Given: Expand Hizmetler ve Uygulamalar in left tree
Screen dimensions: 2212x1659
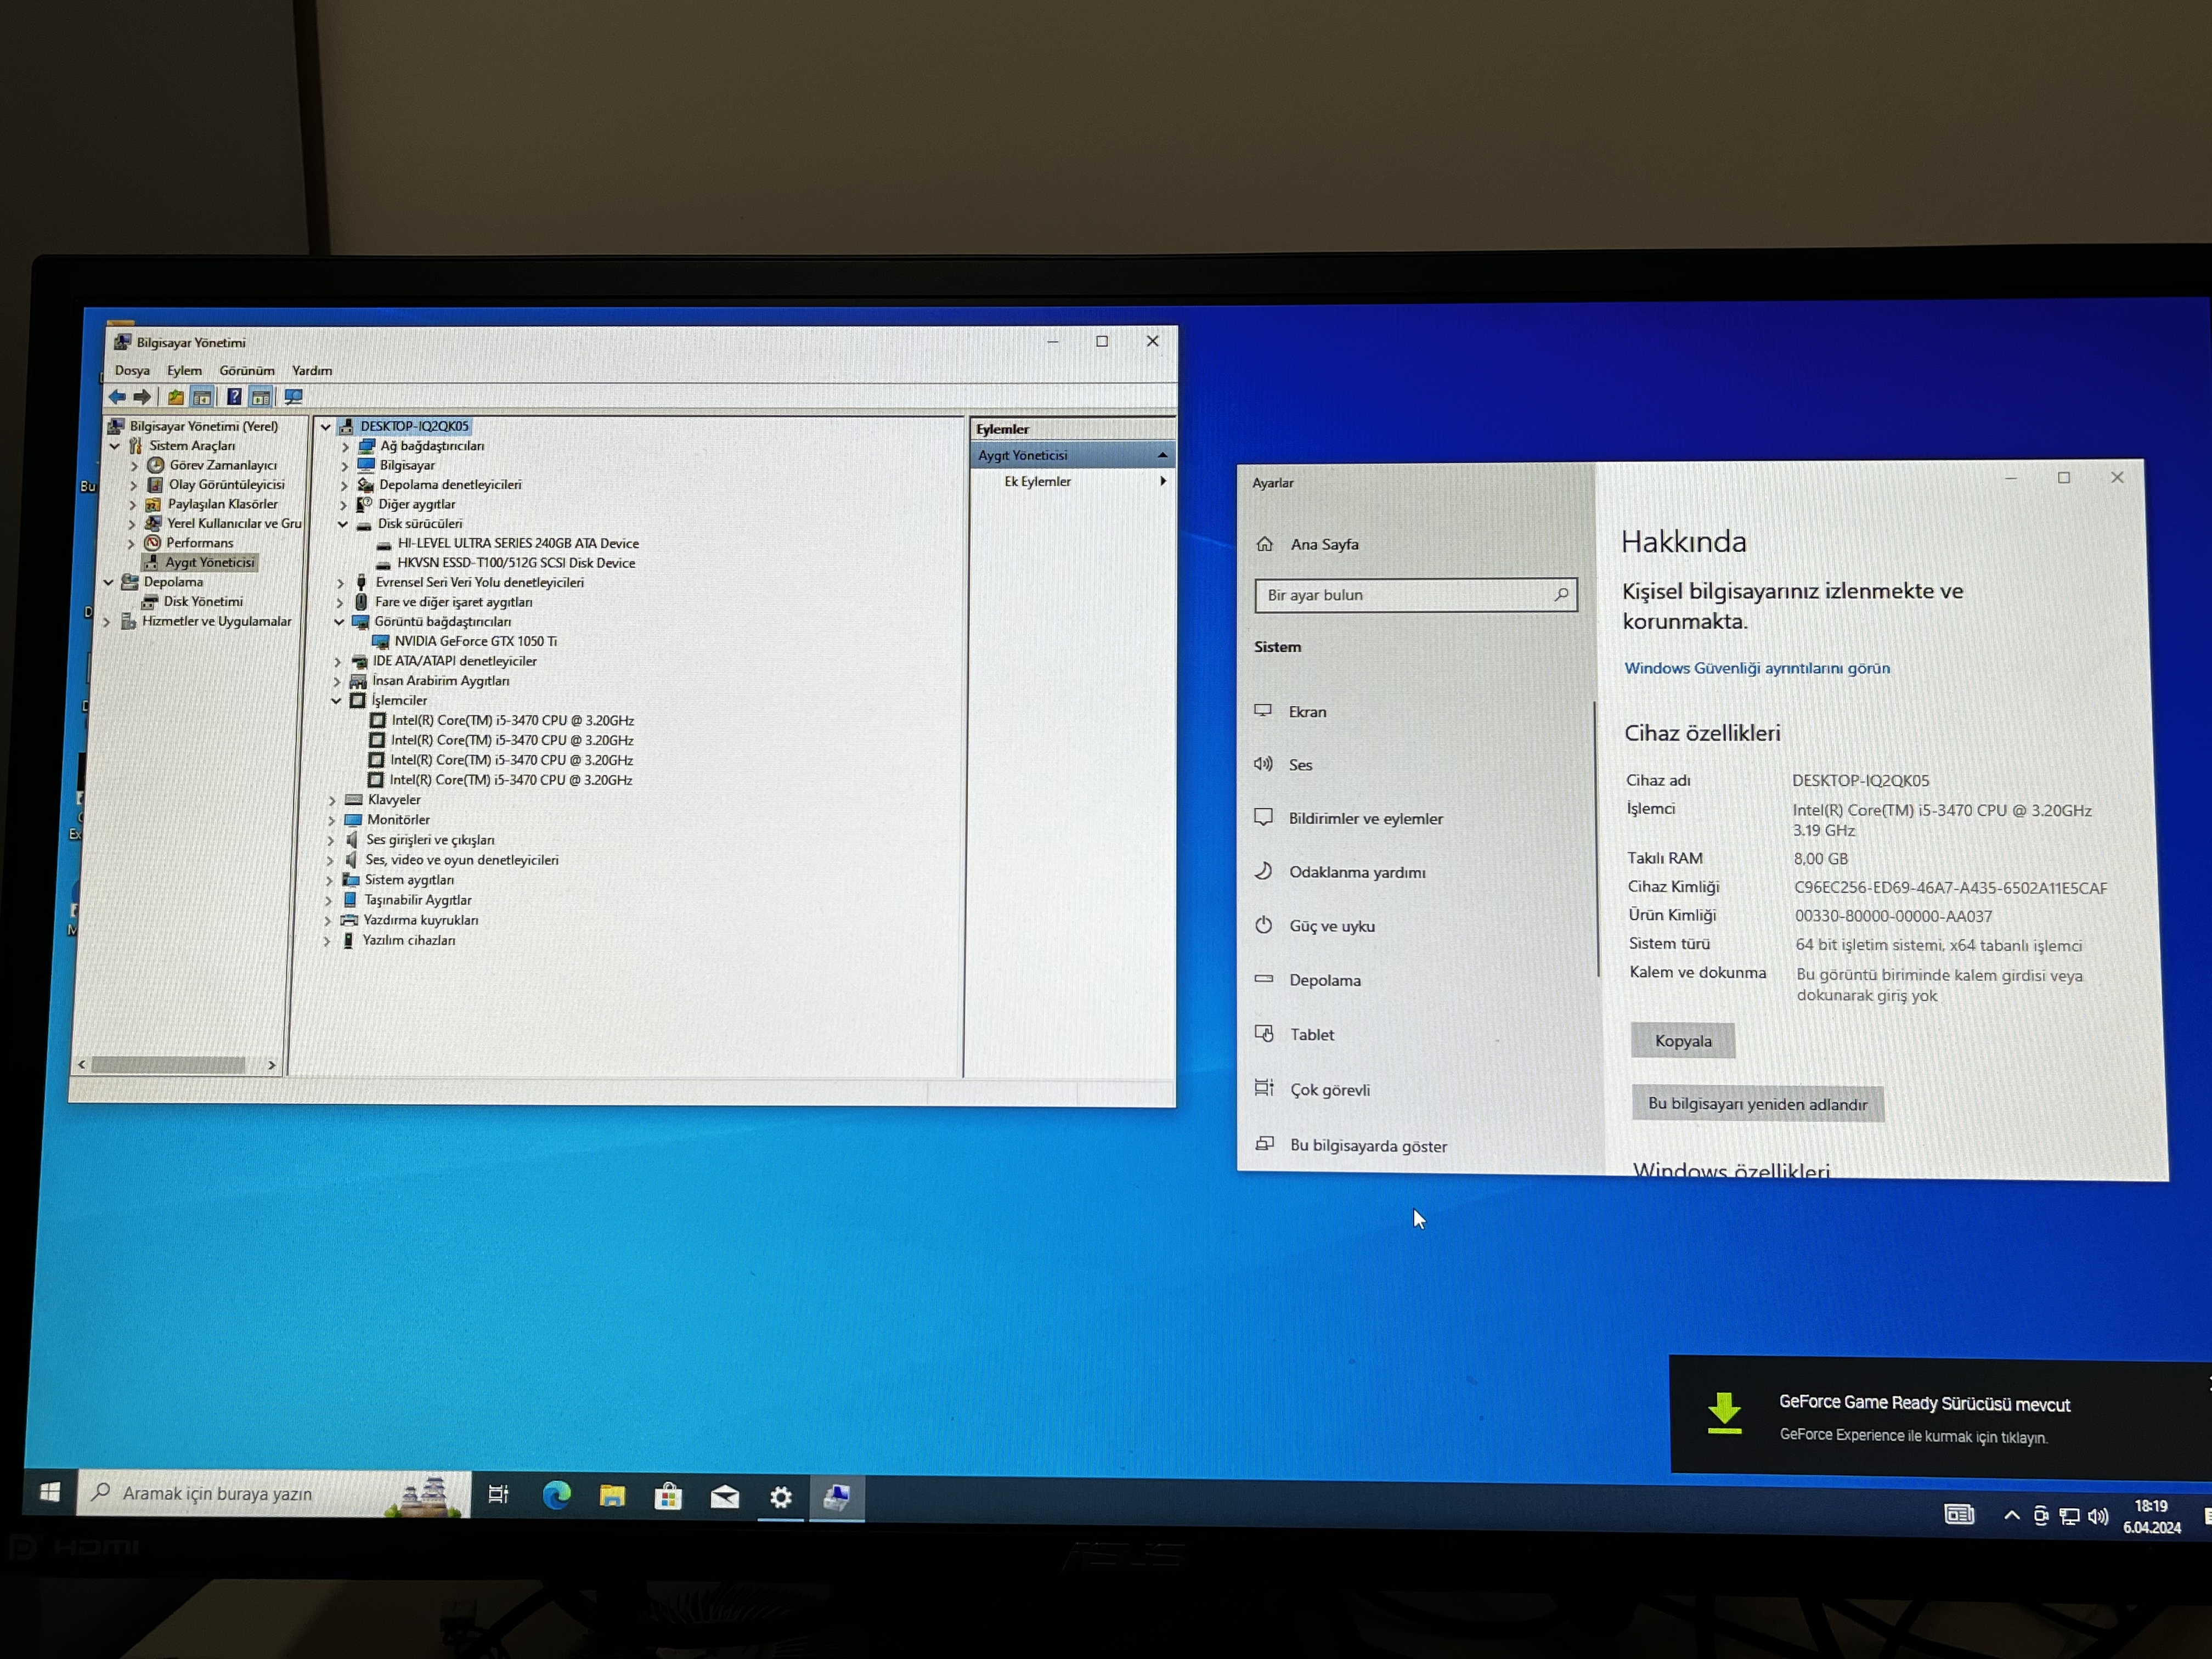Looking at the screenshot, I should pos(107,622).
